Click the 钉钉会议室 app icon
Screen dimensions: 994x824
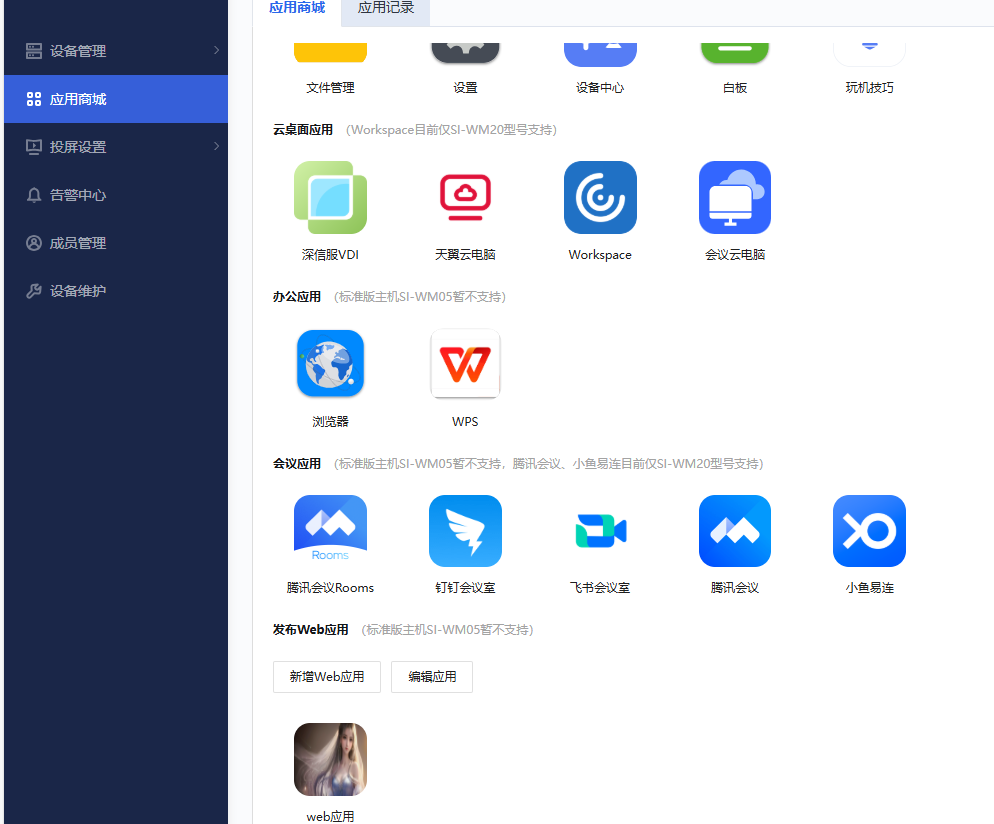465,531
